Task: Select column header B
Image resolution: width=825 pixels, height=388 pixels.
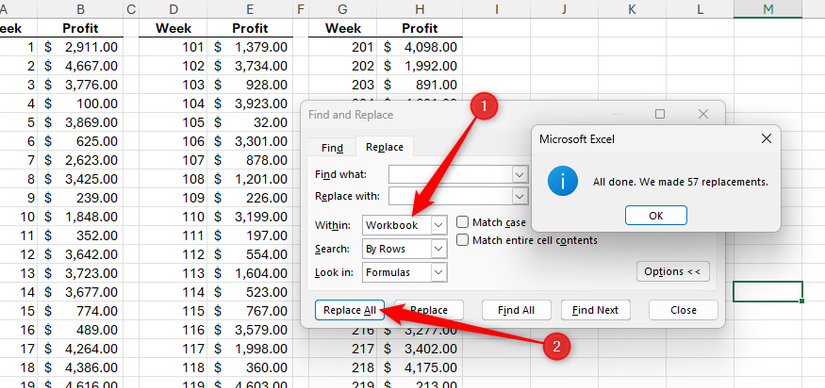Action: [81, 9]
